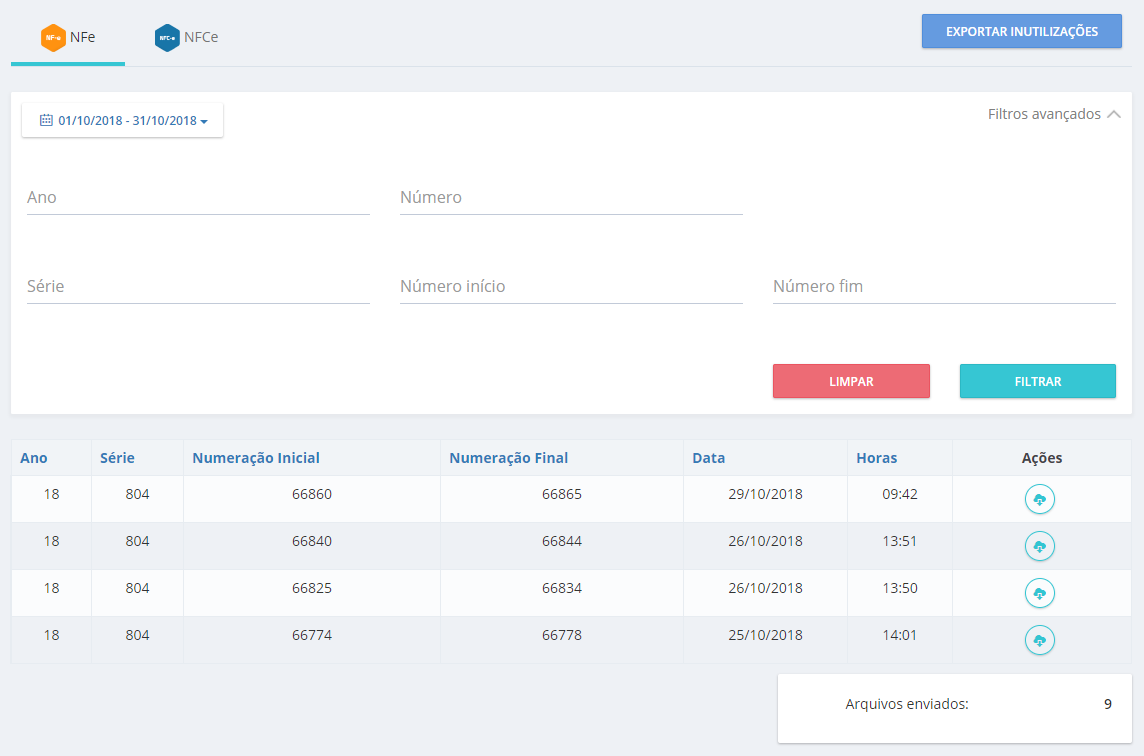
Task: Download file for range 66774-66778
Action: [1040, 640]
